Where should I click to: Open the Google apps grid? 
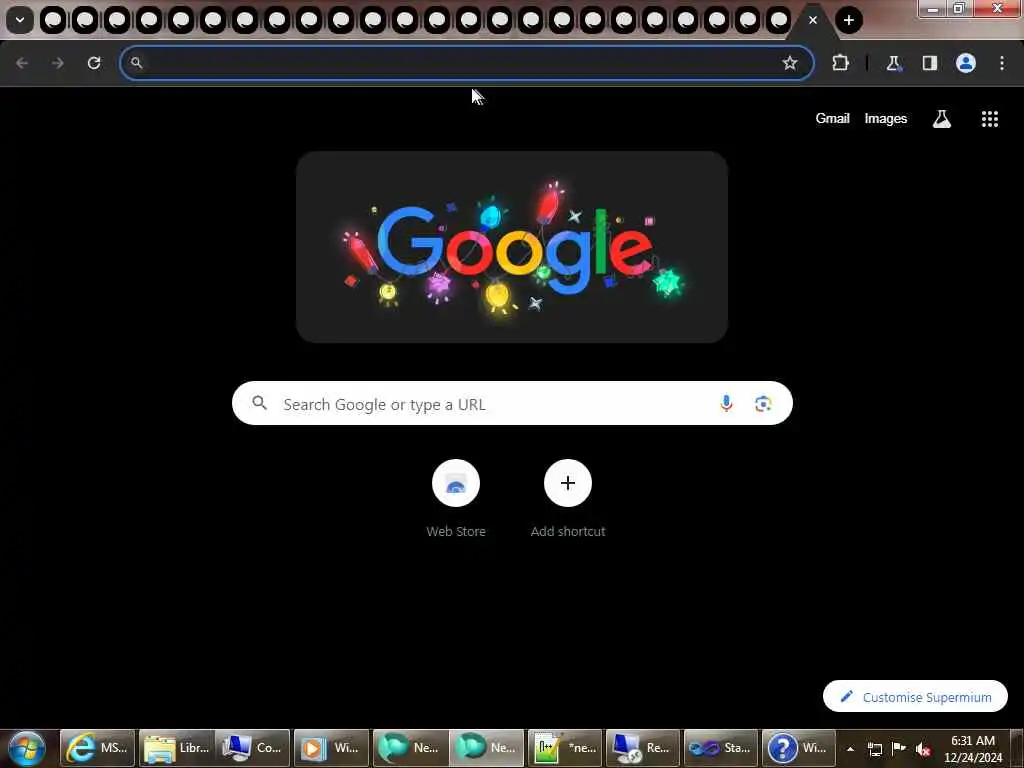pyautogui.click(x=989, y=118)
